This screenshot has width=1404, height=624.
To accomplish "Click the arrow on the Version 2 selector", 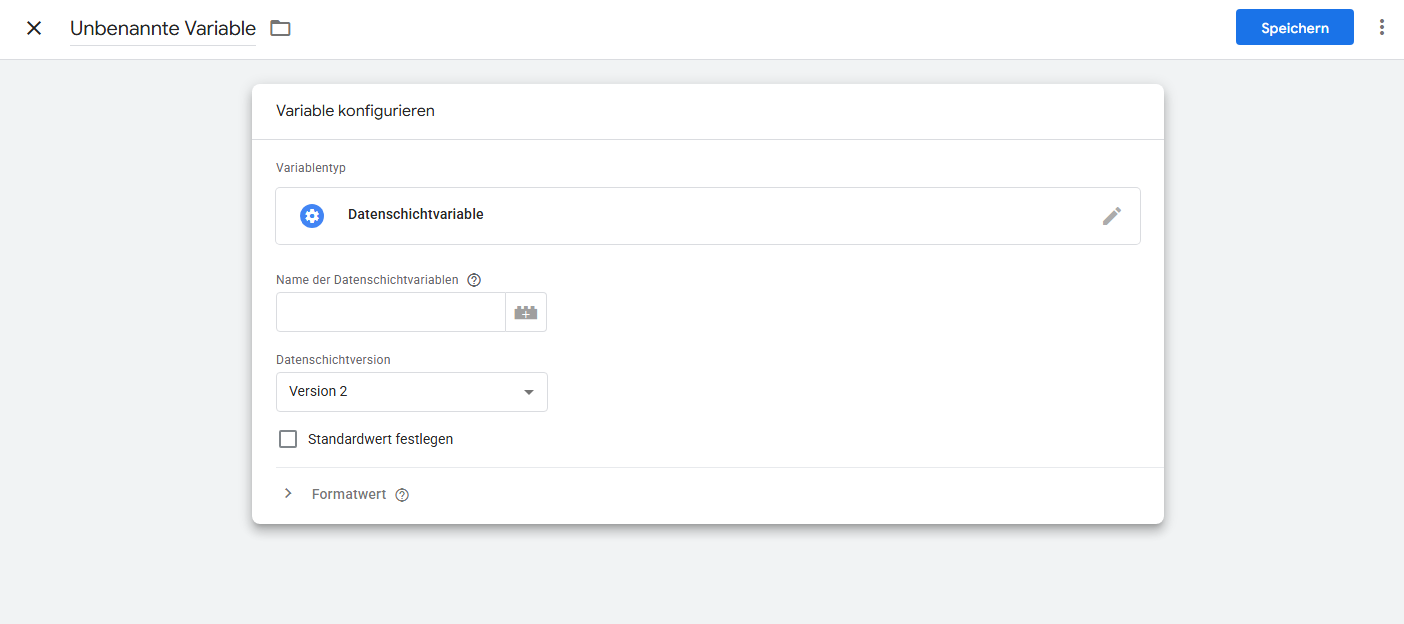I will point(529,392).
